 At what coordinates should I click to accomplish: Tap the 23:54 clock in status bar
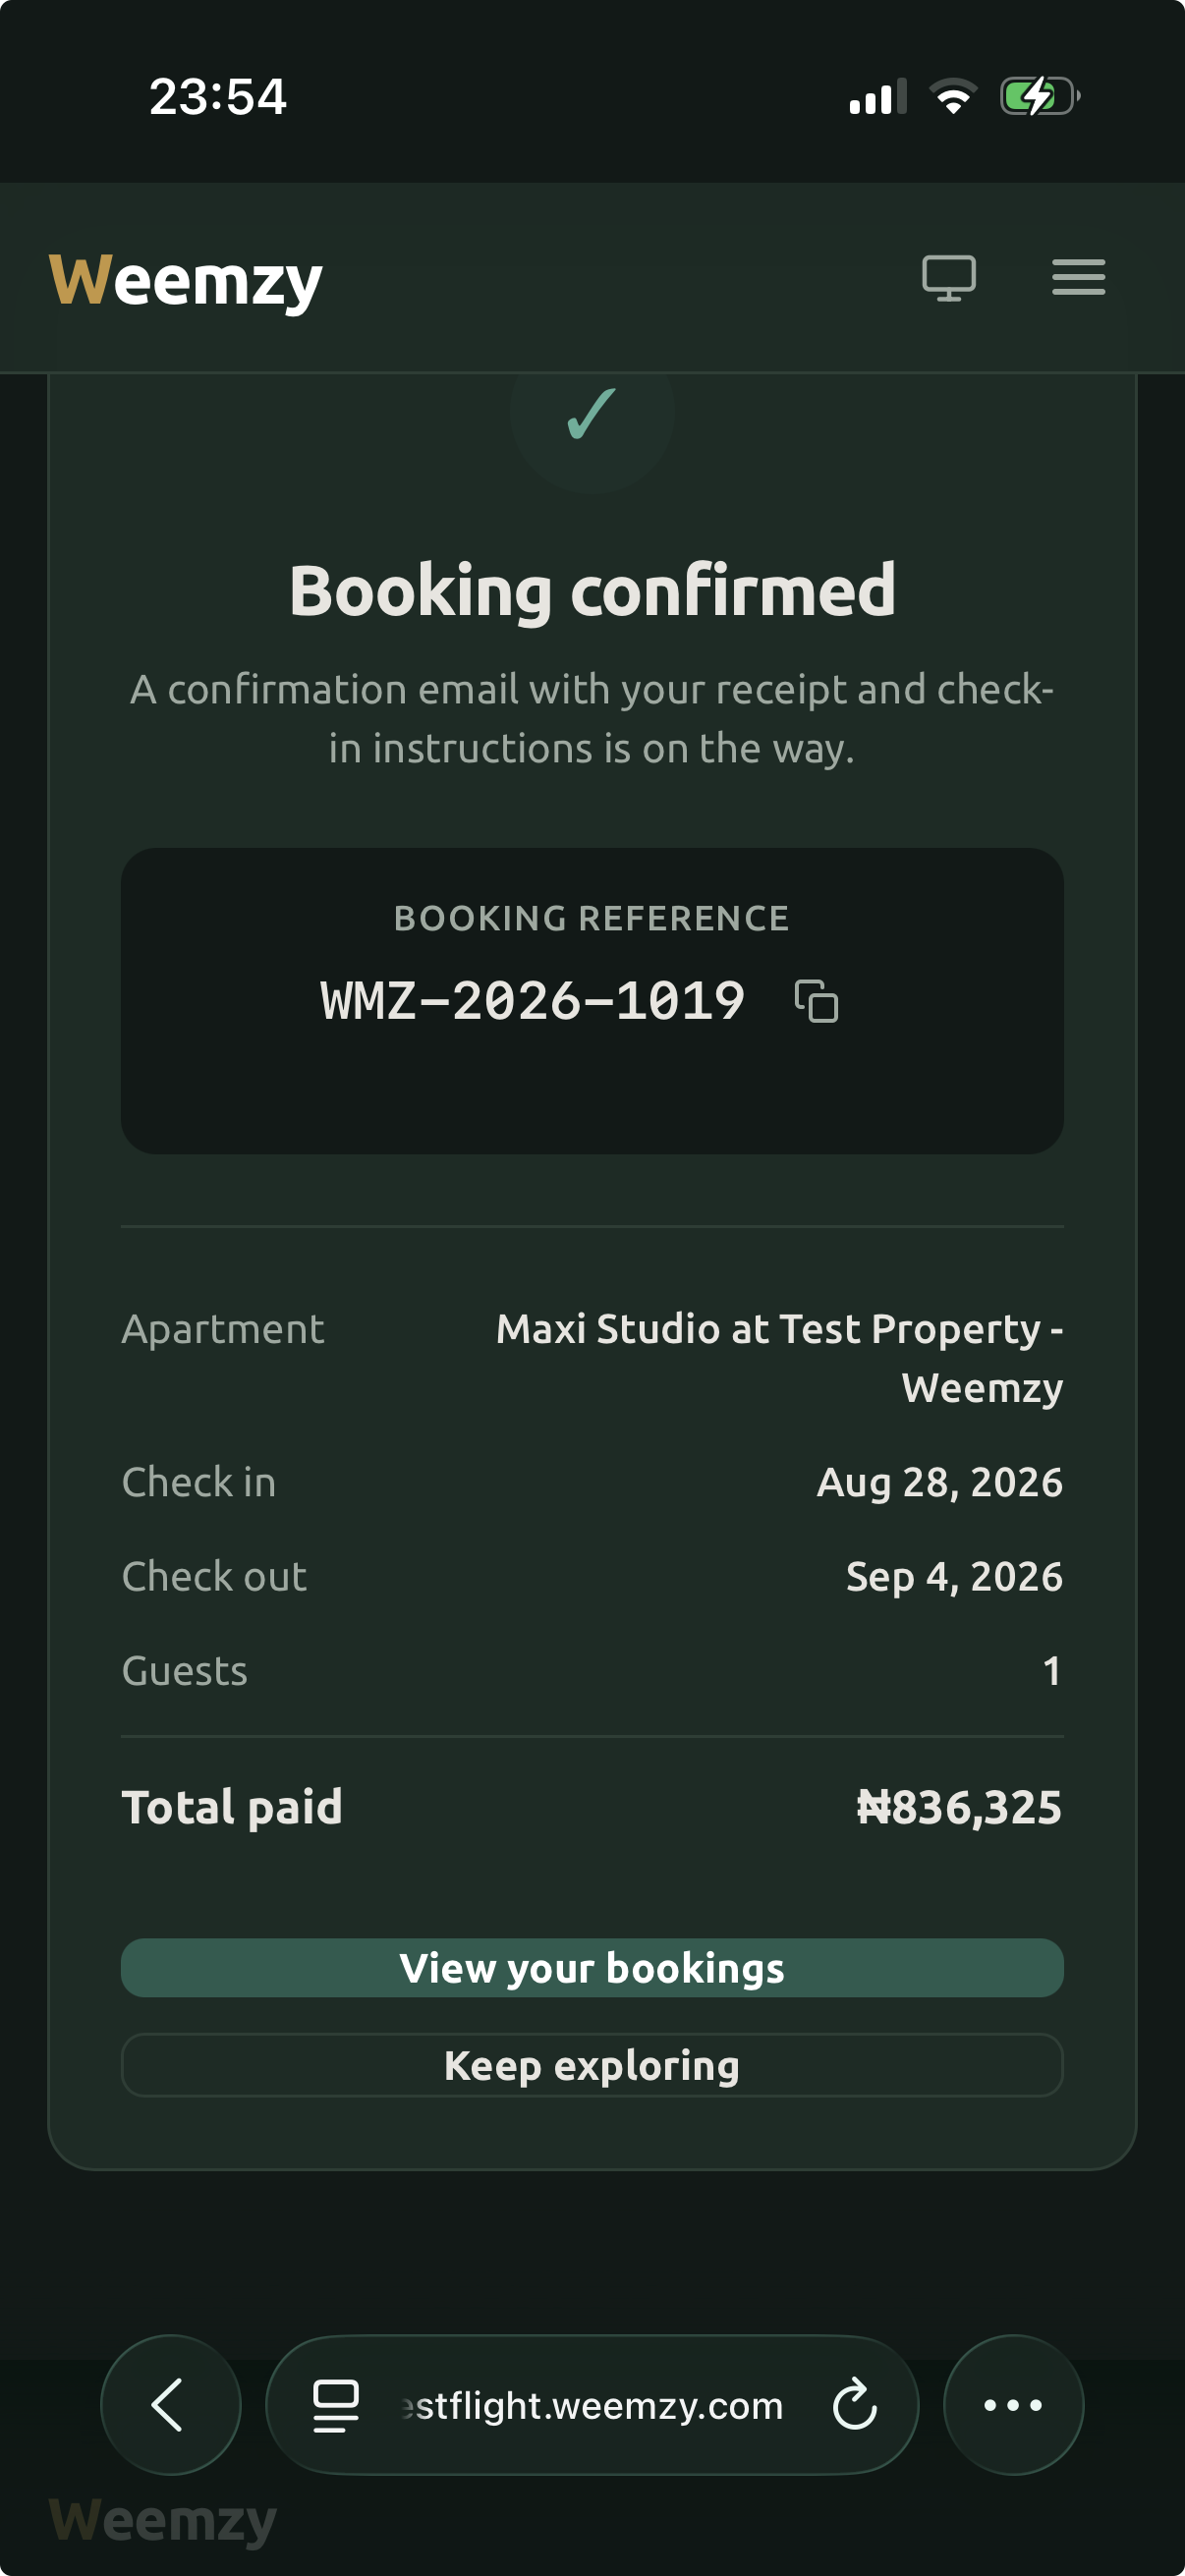point(218,97)
